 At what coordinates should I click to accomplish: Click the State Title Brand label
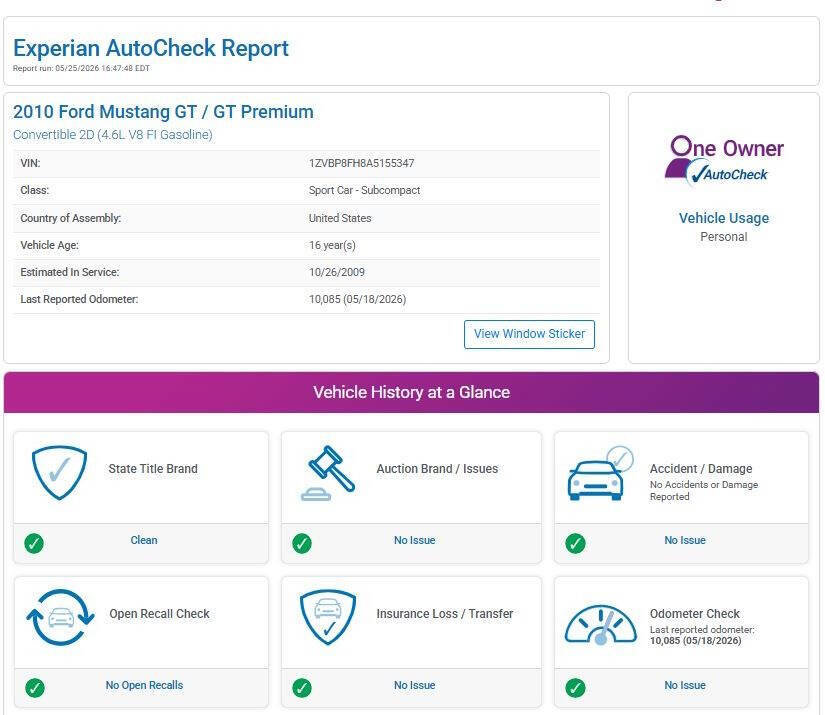pyautogui.click(x=153, y=469)
